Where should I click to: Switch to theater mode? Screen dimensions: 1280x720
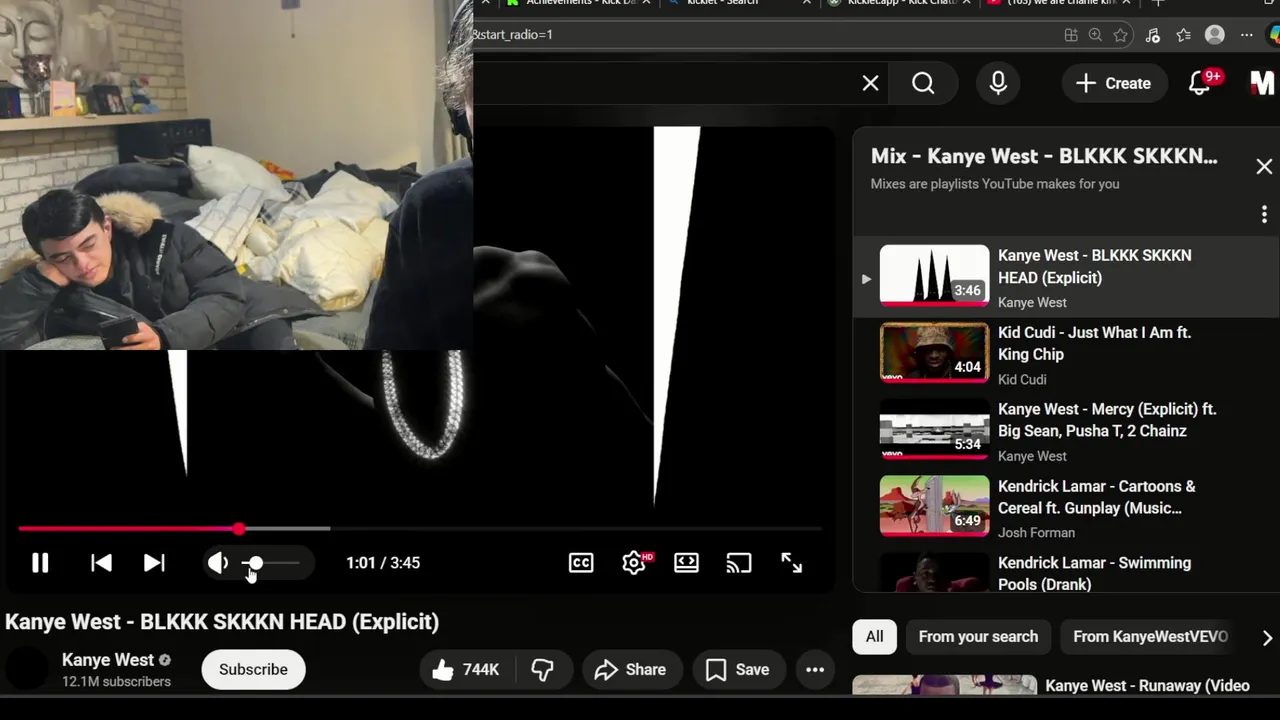point(686,563)
